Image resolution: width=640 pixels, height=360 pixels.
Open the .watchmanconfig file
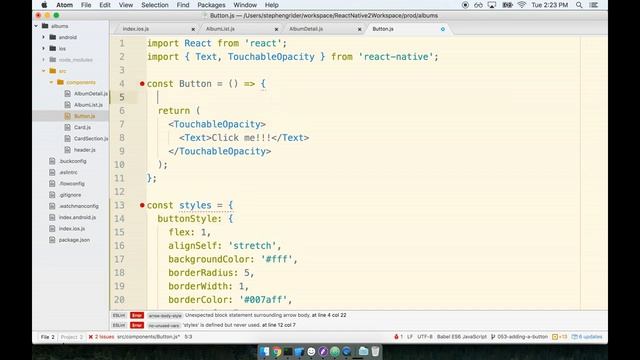(x=78, y=206)
